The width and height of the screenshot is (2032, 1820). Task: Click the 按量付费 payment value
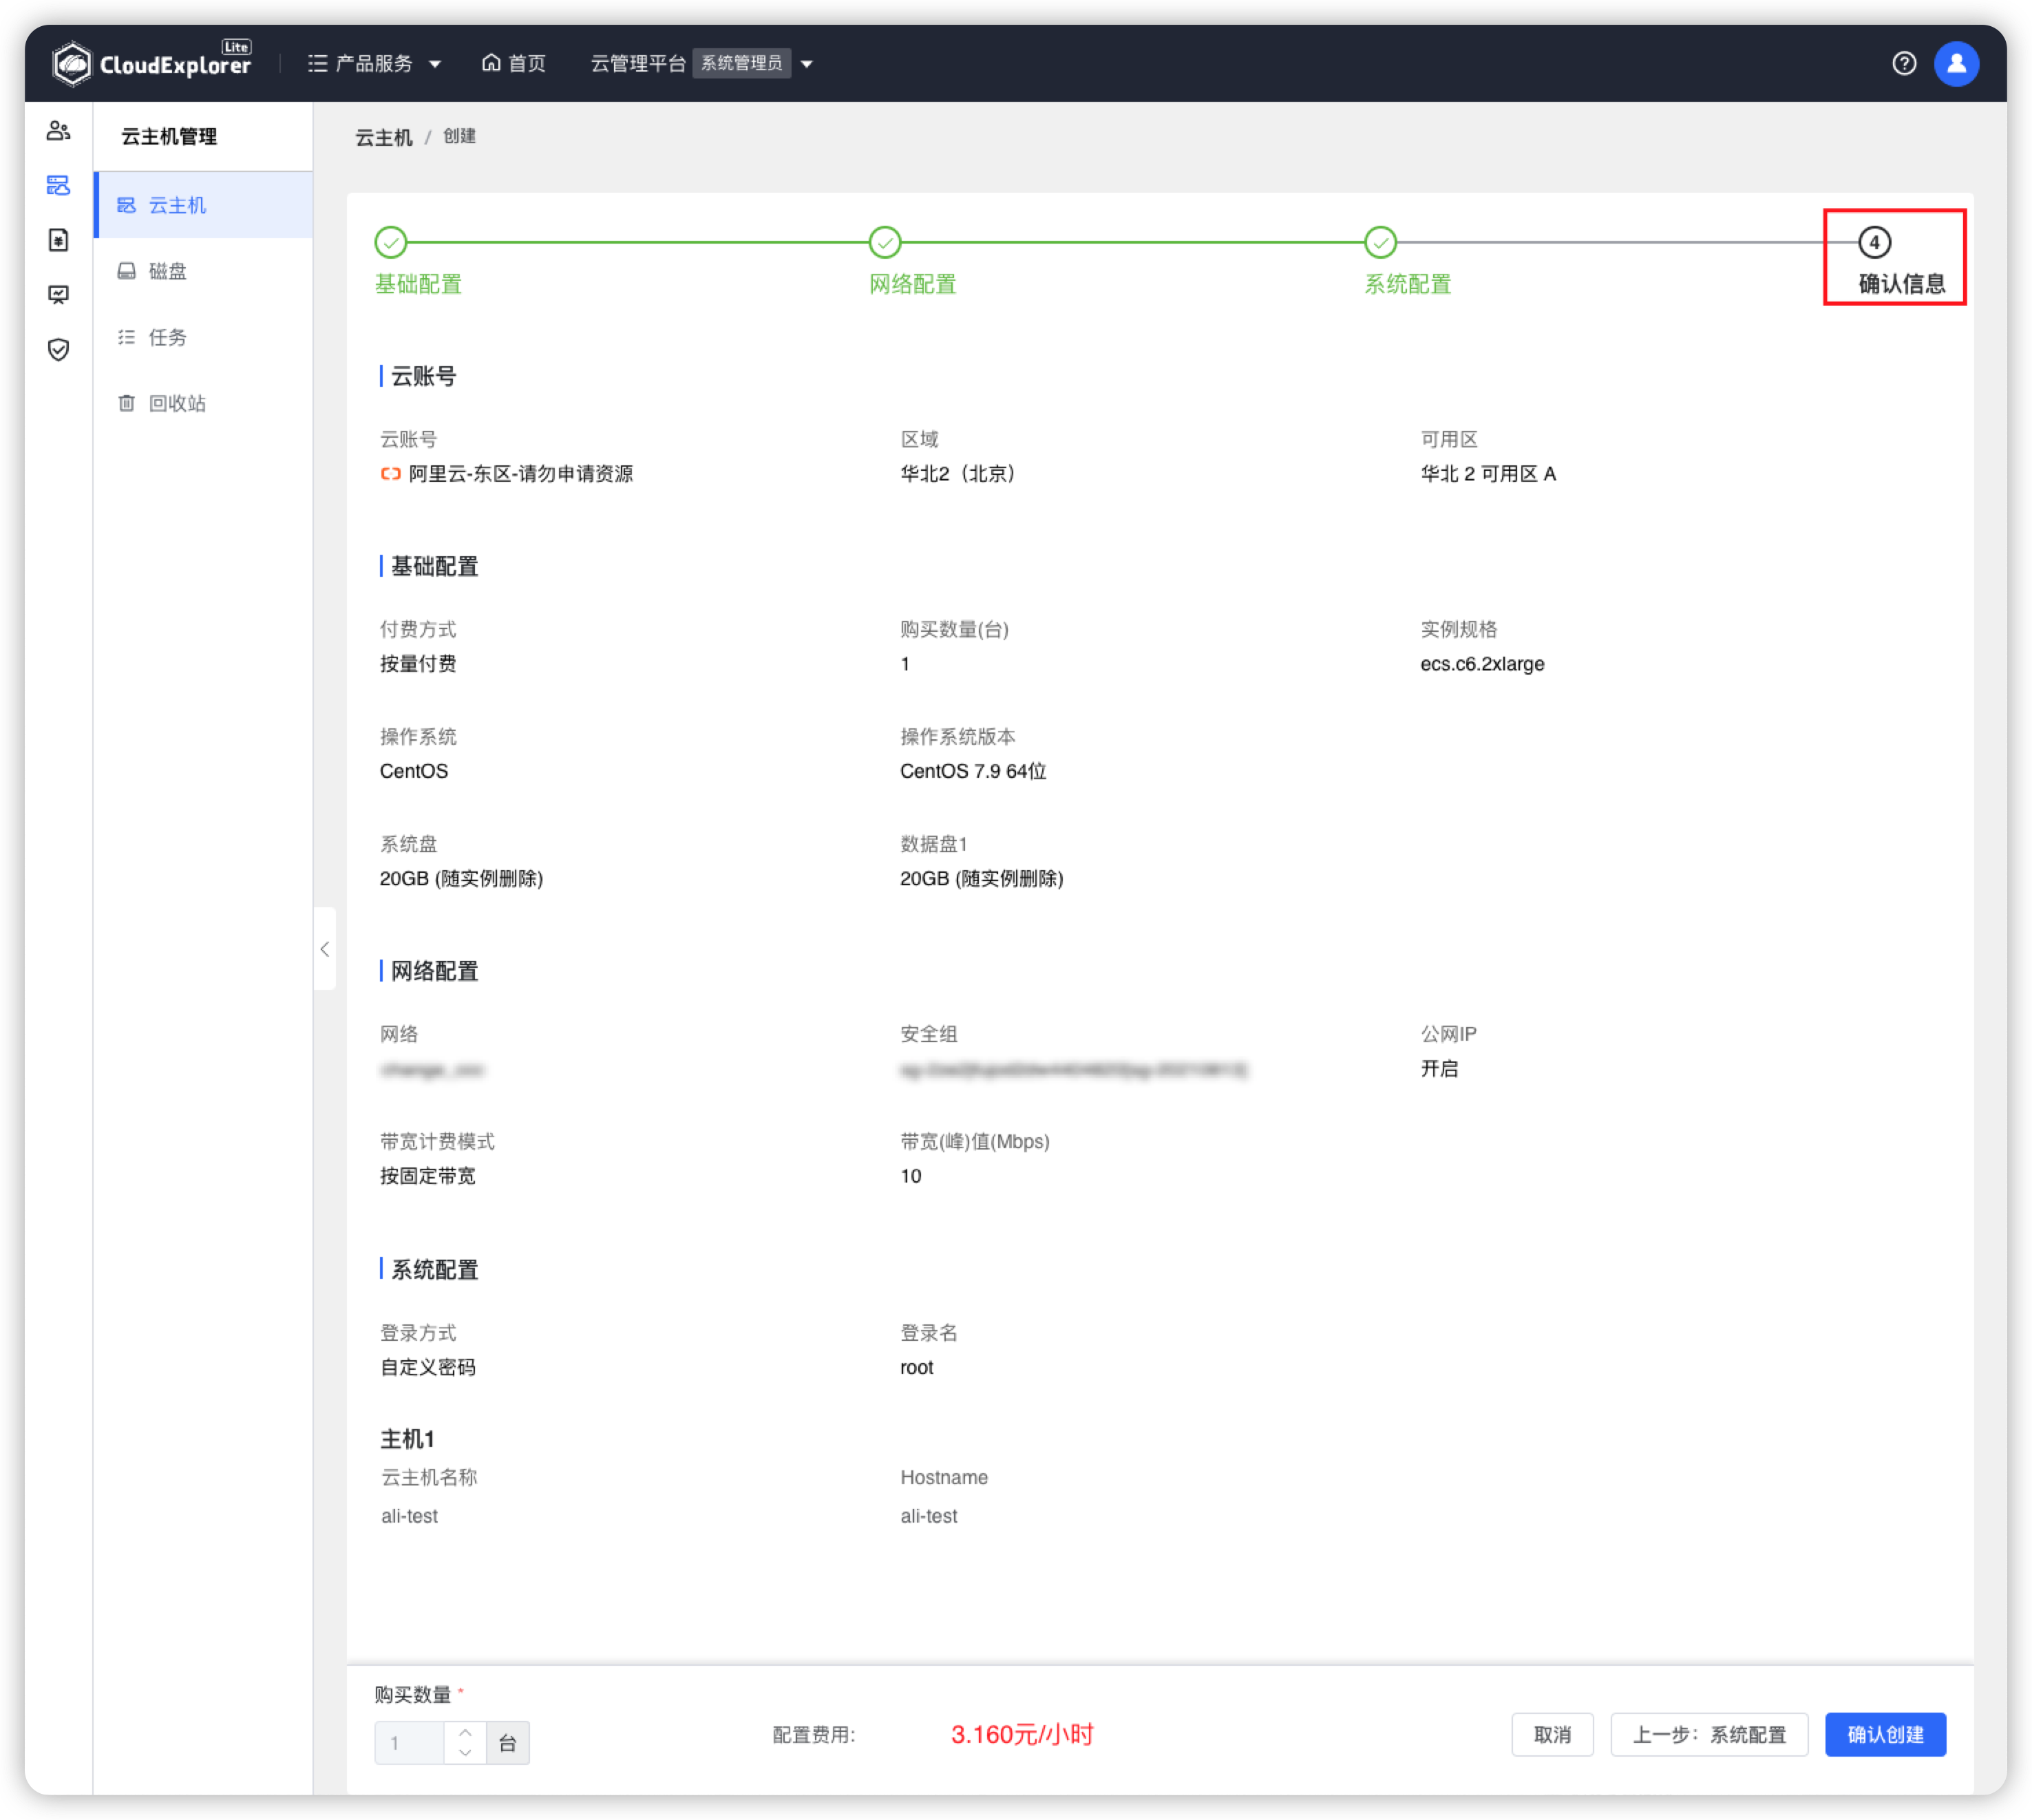pos(418,664)
